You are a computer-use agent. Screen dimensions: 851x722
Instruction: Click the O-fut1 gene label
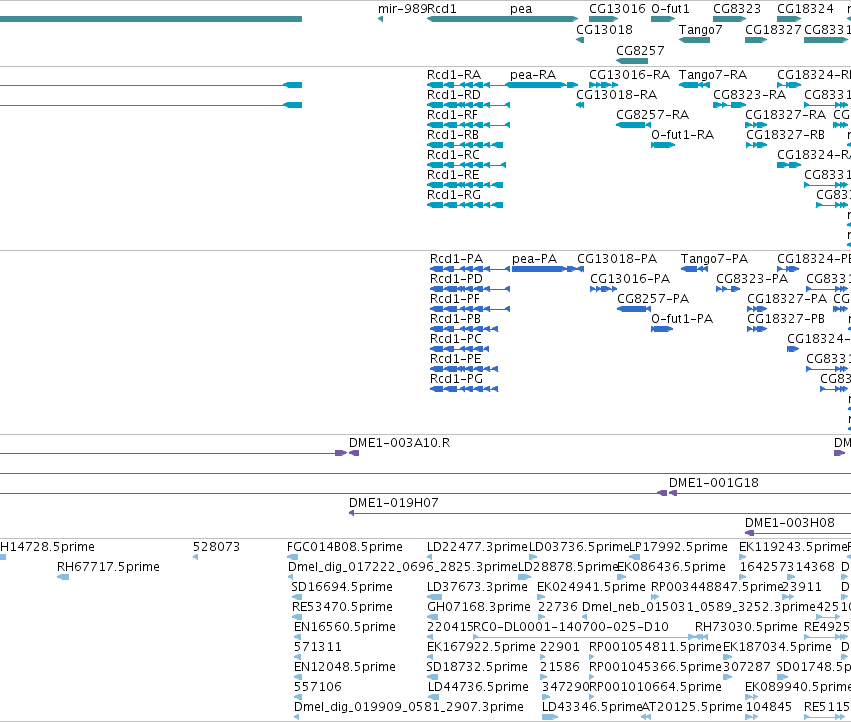coord(670,9)
